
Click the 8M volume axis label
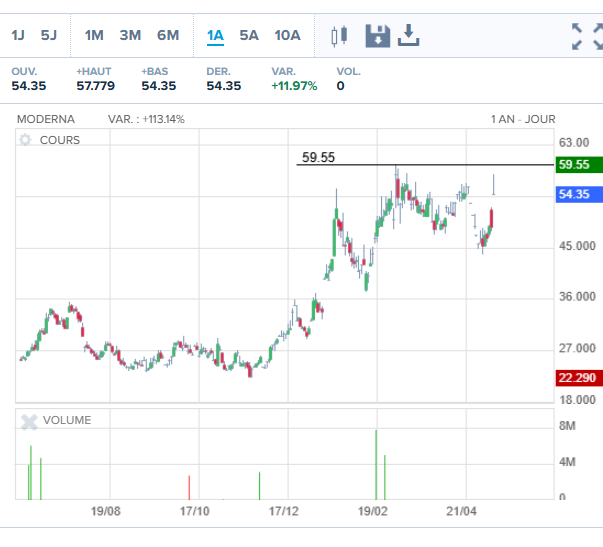pyautogui.click(x=567, y=426)
